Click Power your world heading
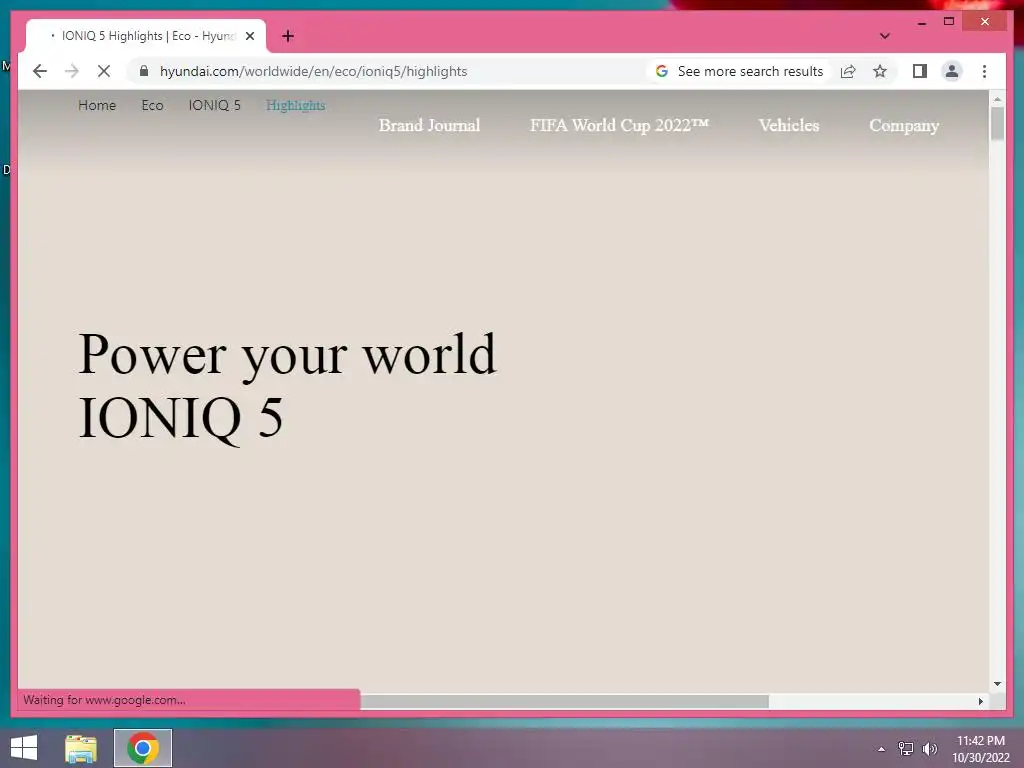Screen dimensions: 1024x768 287,355
